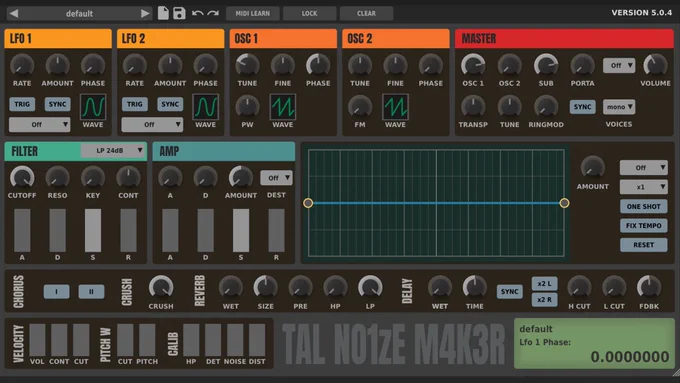The height and width of the screenshot is (383, 680).
Task: Open the LFO 1 waveform selector
Action: pos(93,107)
